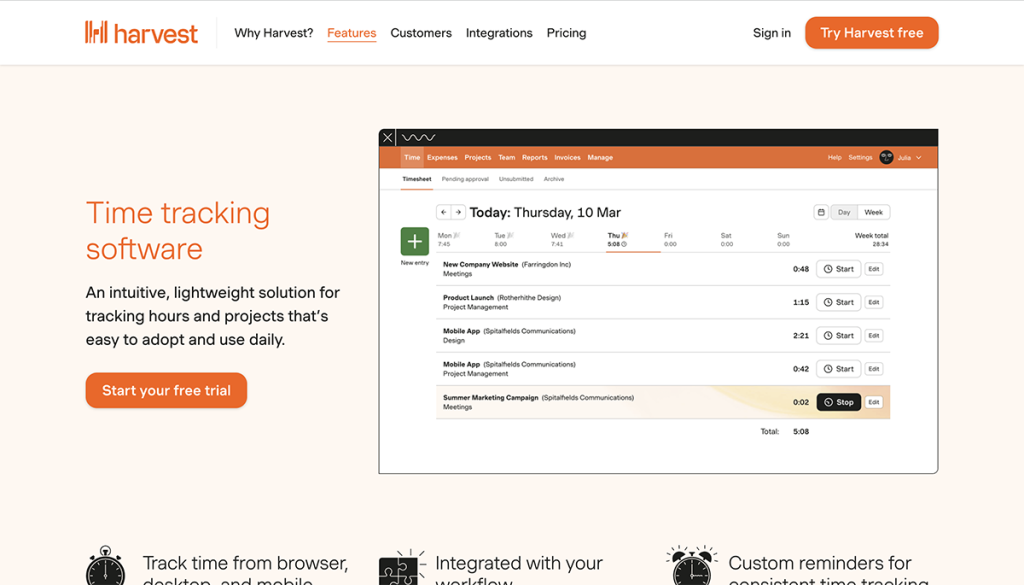Start timer for Mobile App Project Management

[x=839, y=369]
